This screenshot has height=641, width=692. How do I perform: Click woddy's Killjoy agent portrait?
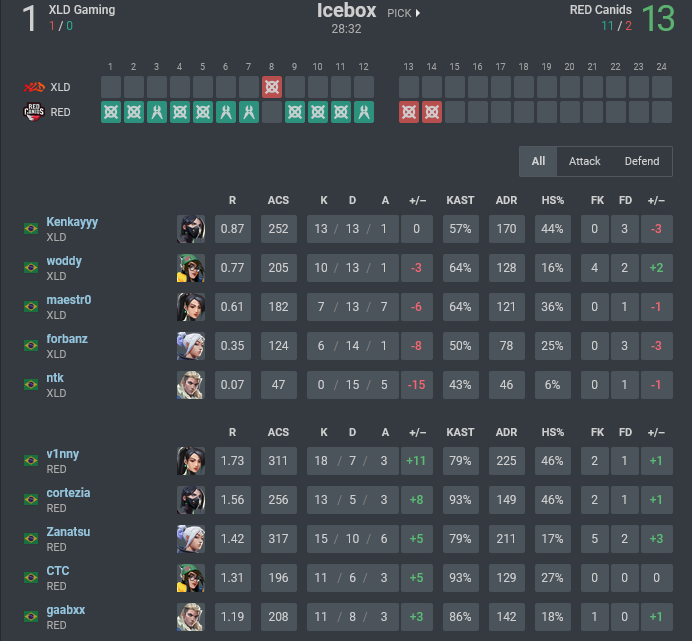[x=191, y=268]
